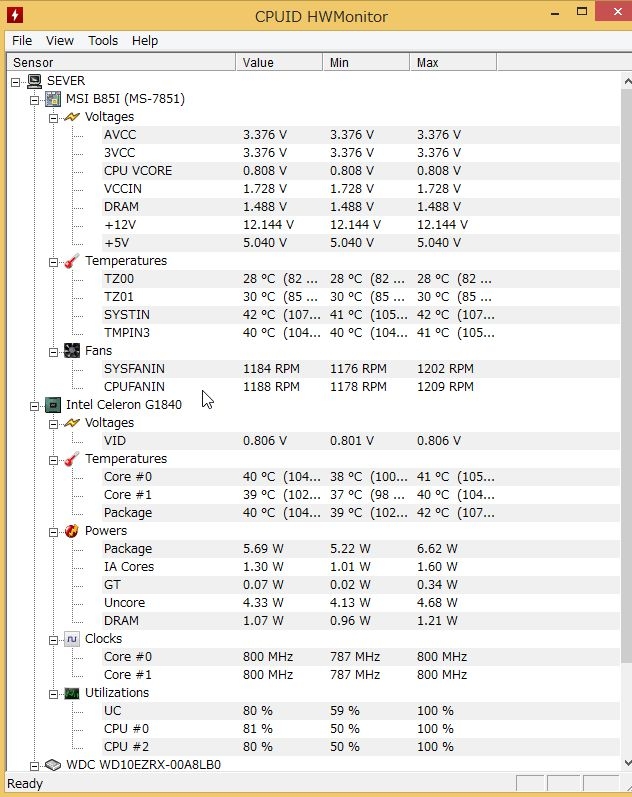Click the MSI B85I motherboard icon
632x797 pixels.
click(x=52, y=99)
